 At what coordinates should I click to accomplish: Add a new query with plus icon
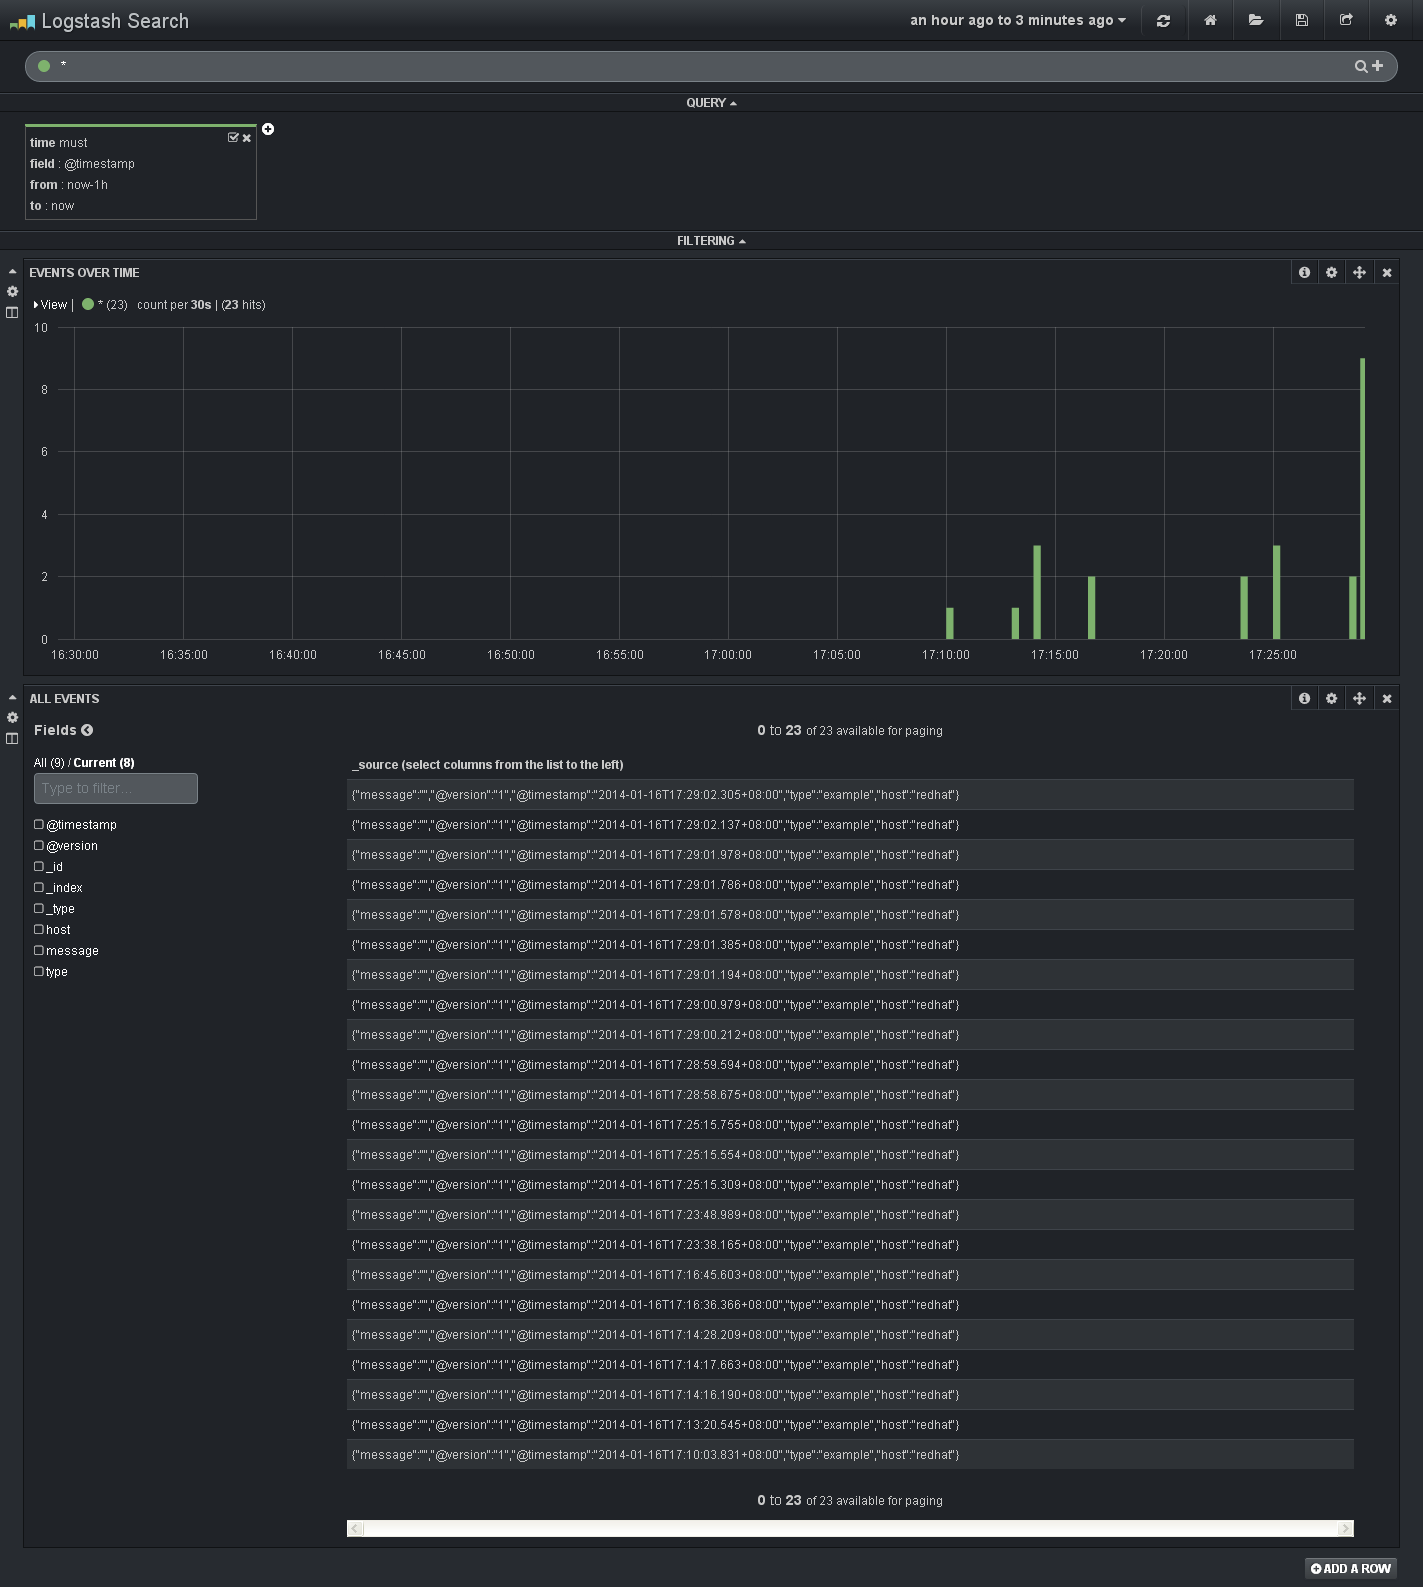[x=1378, y=66]
